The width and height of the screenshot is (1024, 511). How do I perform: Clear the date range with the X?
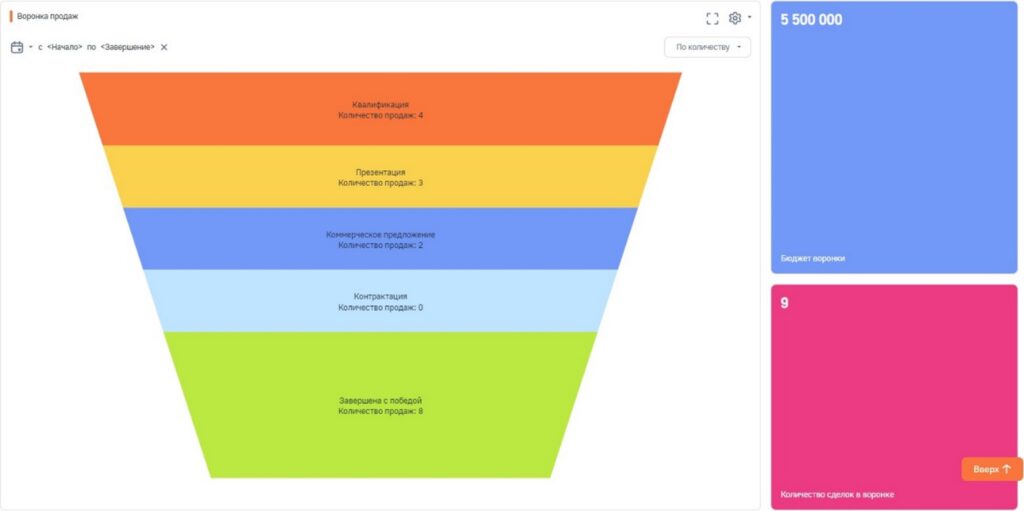tap(164, 47)
